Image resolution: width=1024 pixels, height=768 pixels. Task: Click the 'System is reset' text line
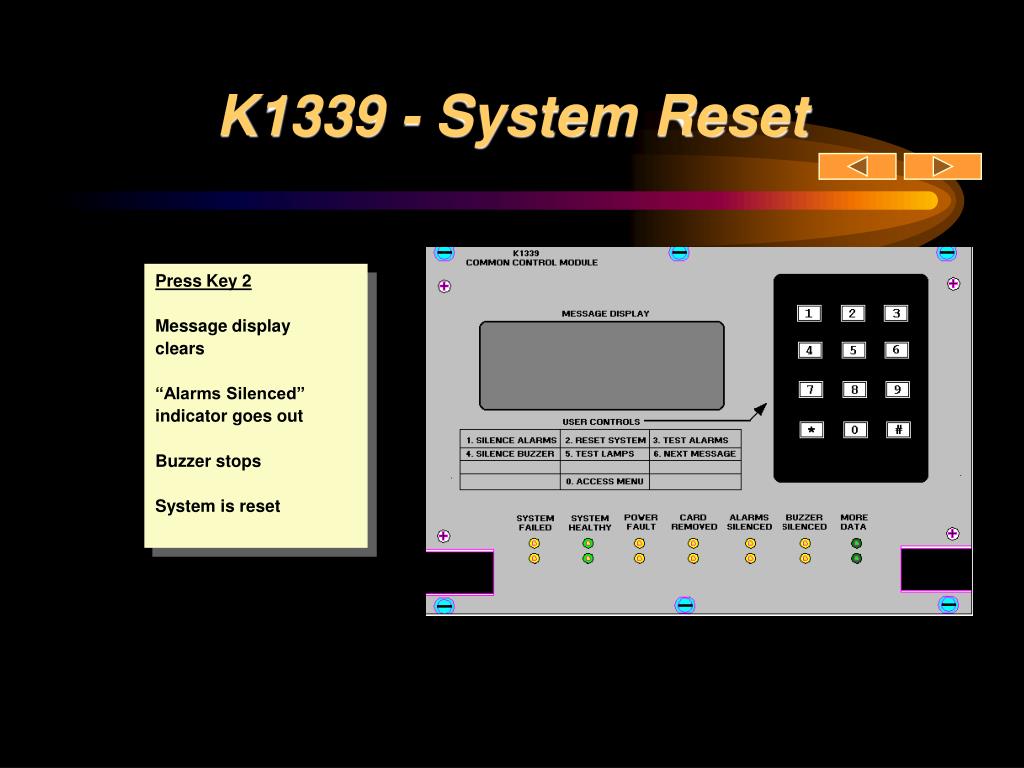(x=217, y=506)
